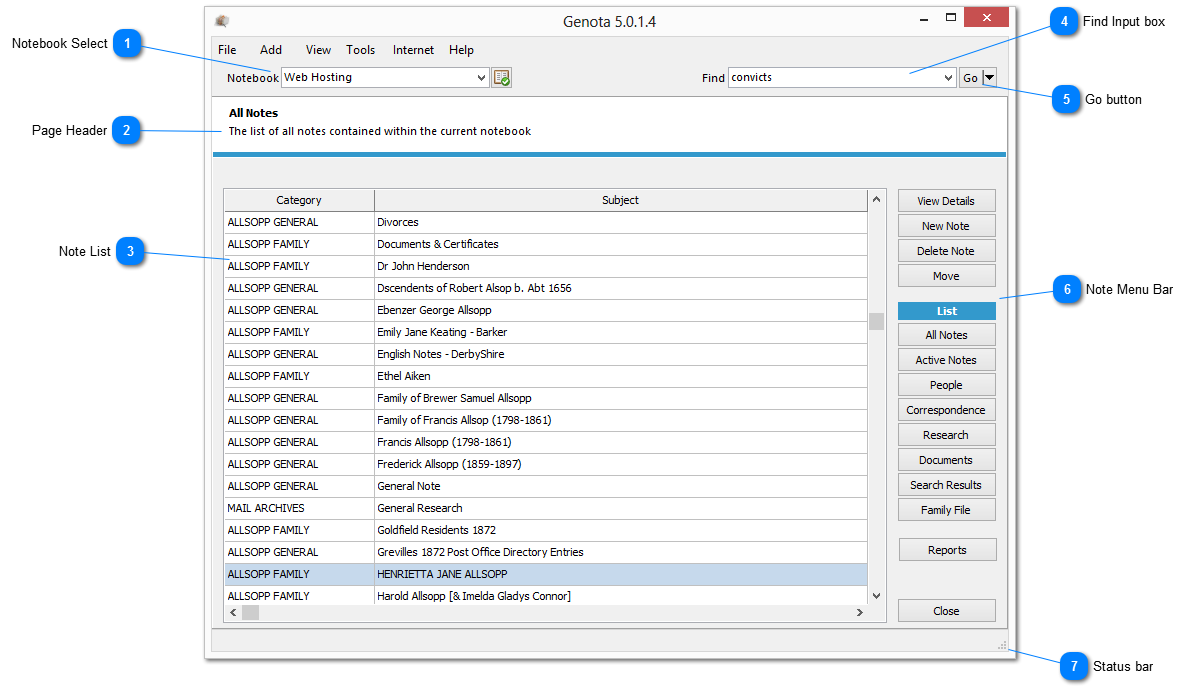
Task: Open the arrow menu next to Go
Action: pos(989,78)
